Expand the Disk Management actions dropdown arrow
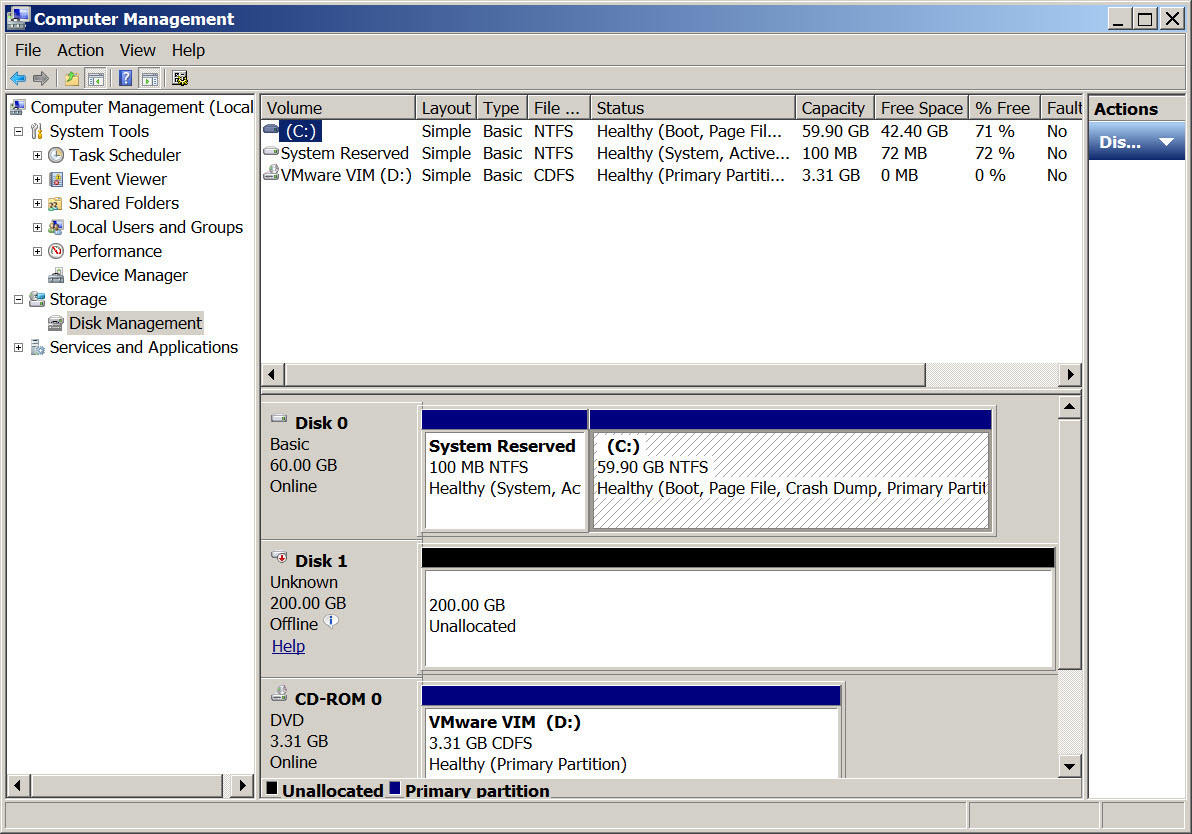Image resolution: width=1192 pixels, height=834 pixels. point(1165,142)
